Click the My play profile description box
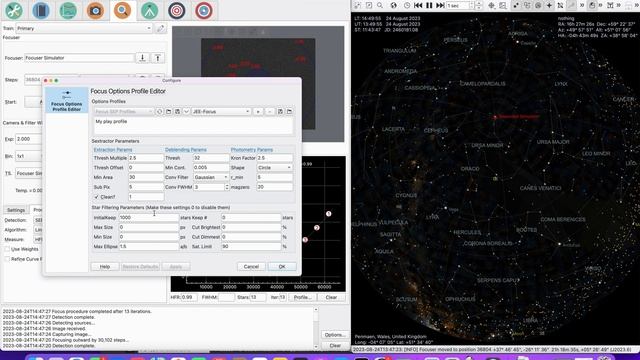Viewport: 640px width, 360px height. pyautogui.click(x=193, y=126)
